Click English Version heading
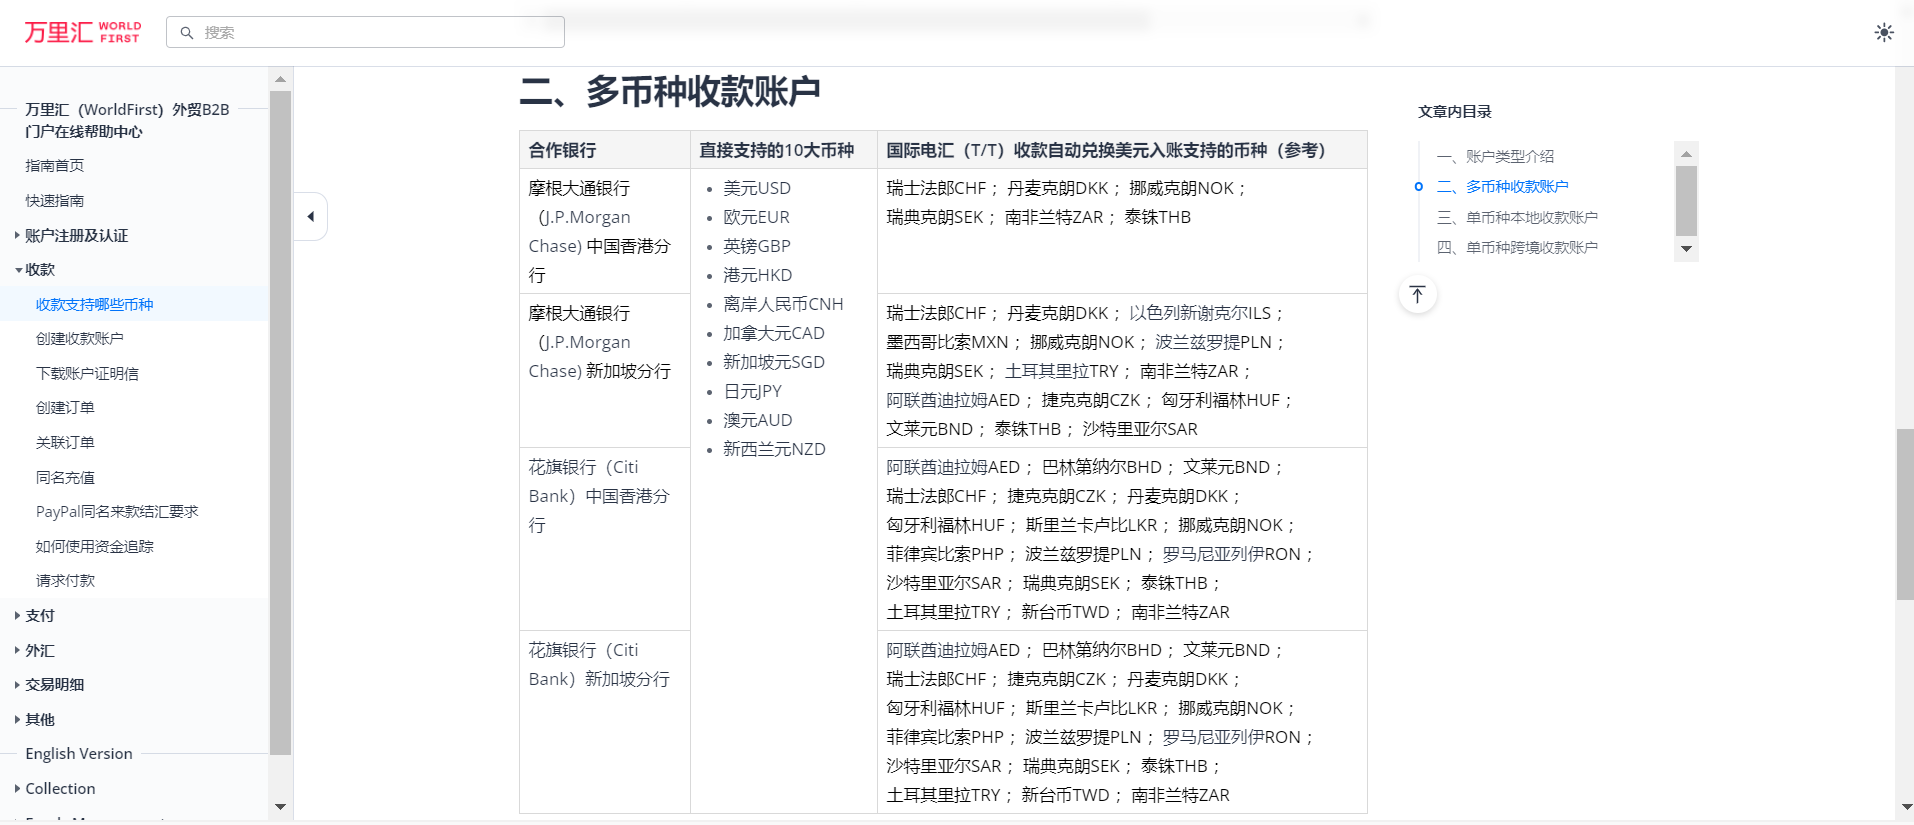Screen dimensions: 1914x825 (x=79, y=754)
